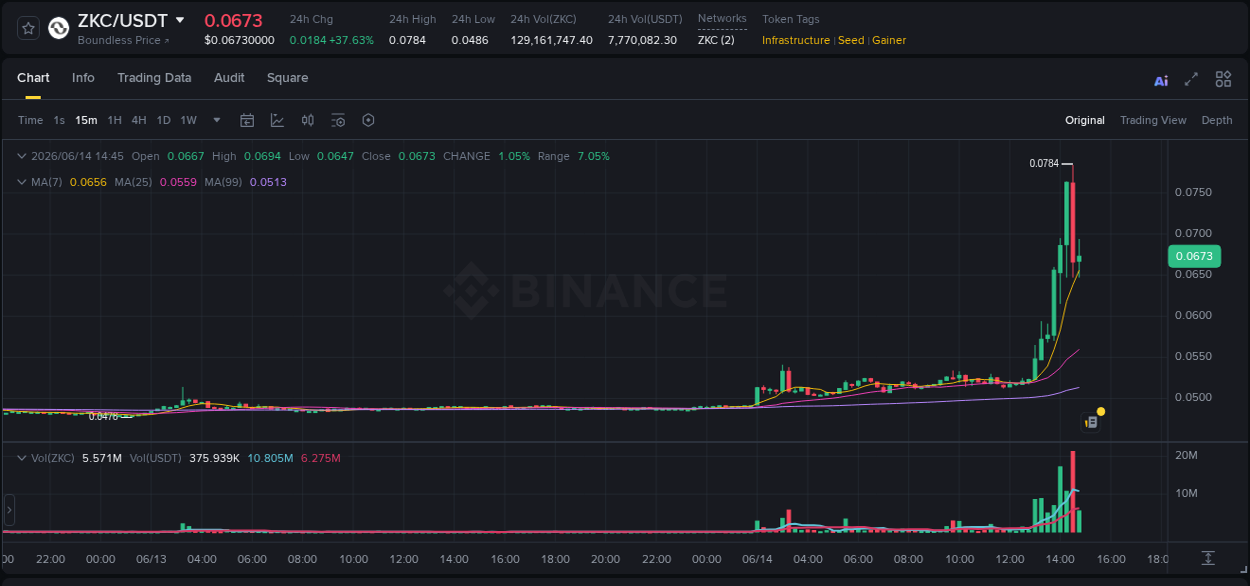
Task: Open the Seed token tag
Action: (851, 40)
